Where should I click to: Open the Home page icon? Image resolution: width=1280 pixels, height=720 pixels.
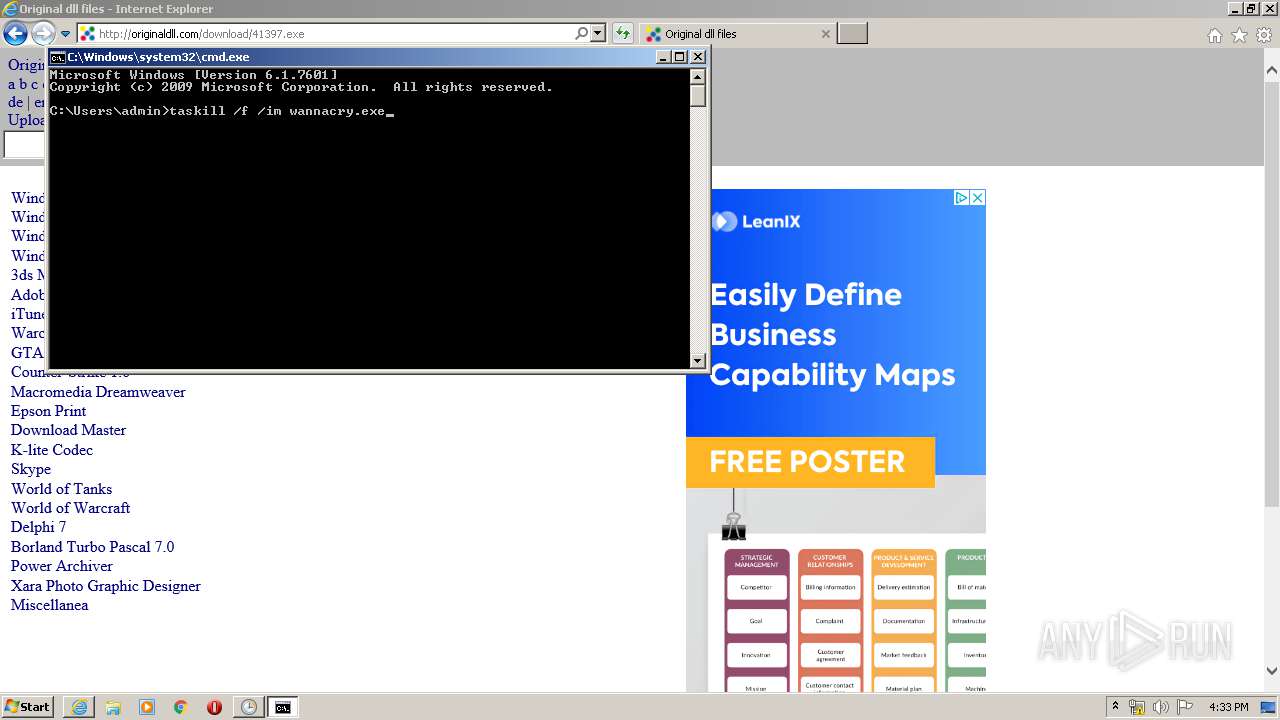(1214, 35)
